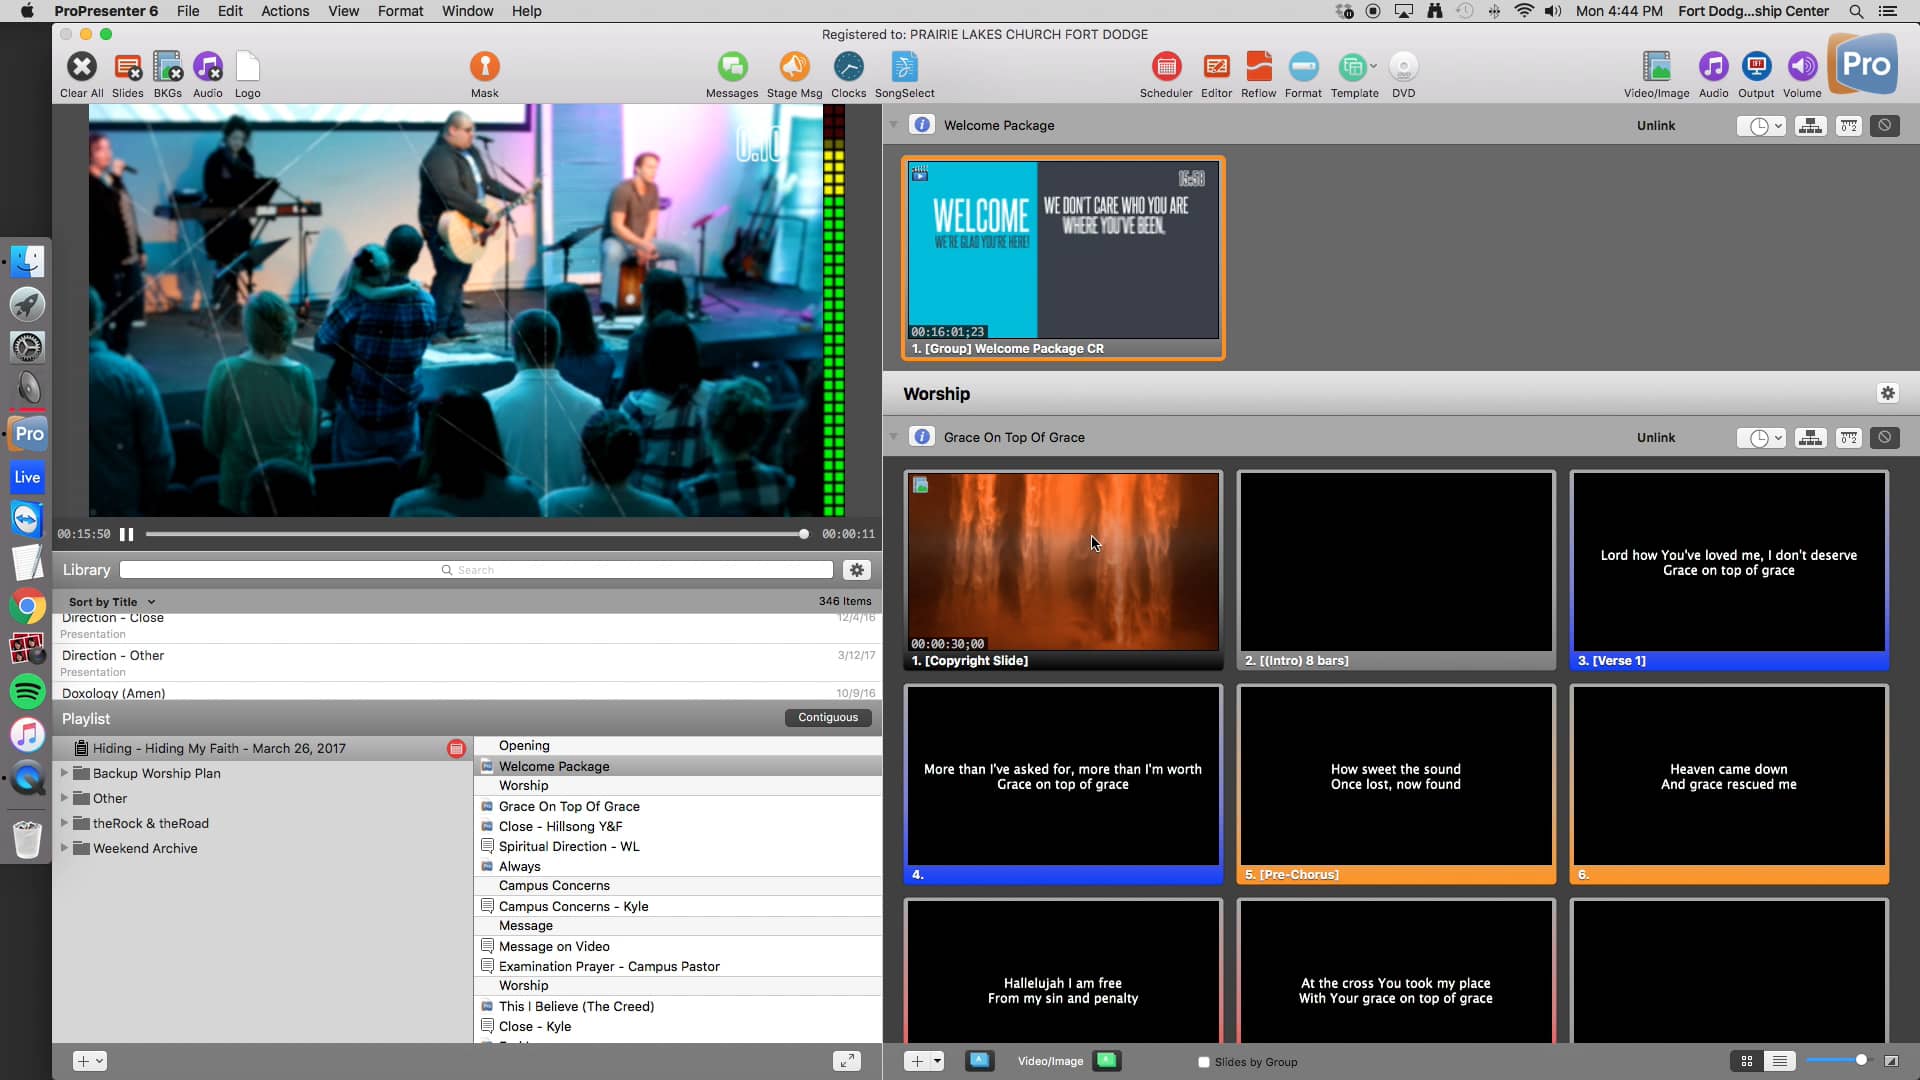This screenshot has height=1080, width=1920.
Task: Switch to table list view
Action: 1779,1061
